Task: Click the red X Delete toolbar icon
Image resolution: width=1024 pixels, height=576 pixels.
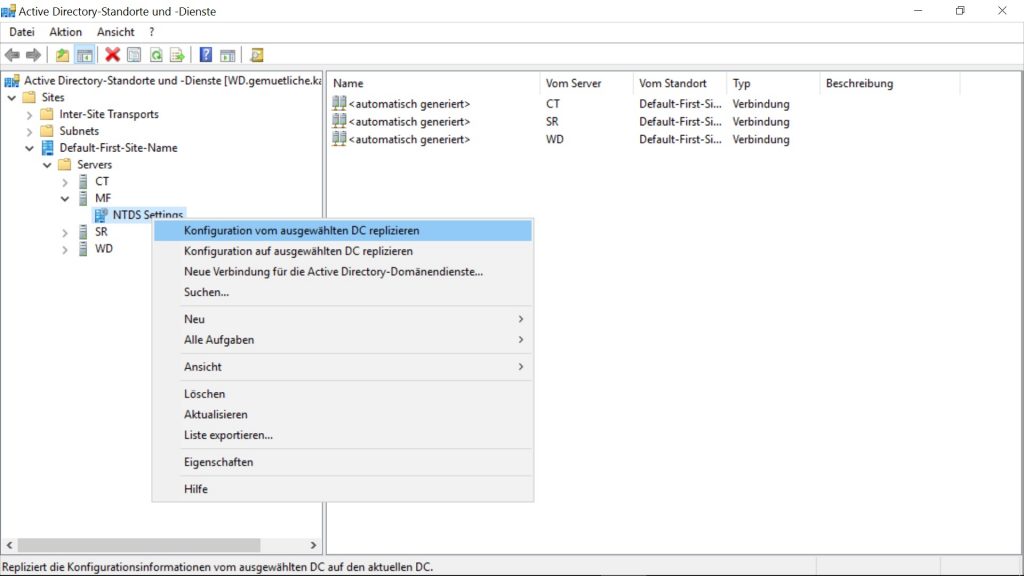Action: click(112, 55)
